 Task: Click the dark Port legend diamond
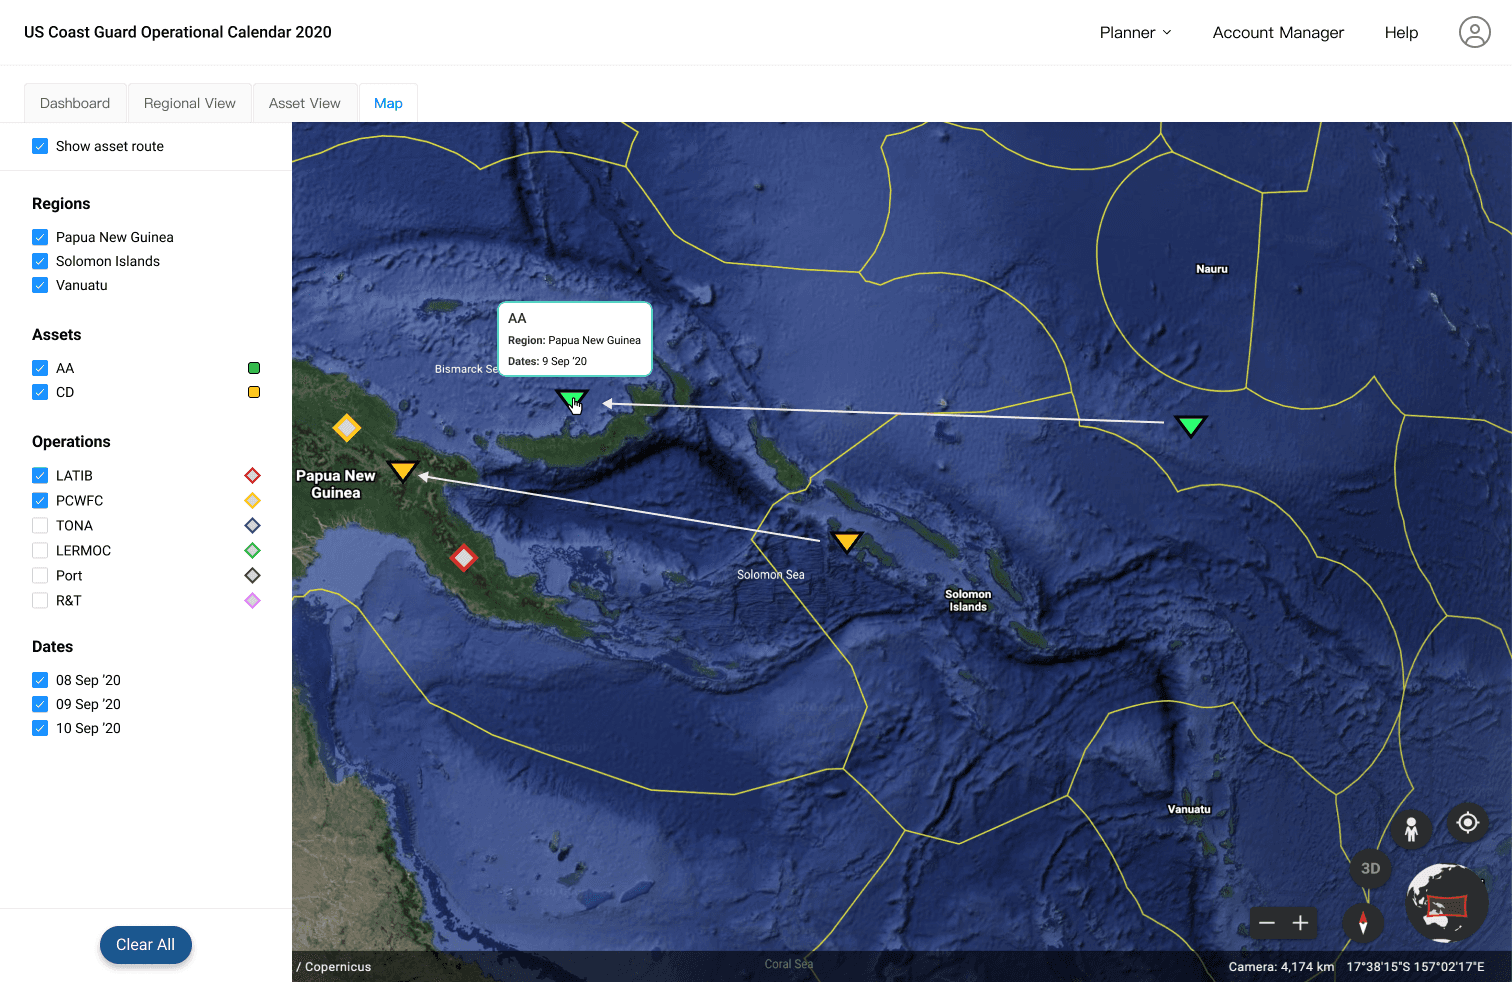[253, 575]
